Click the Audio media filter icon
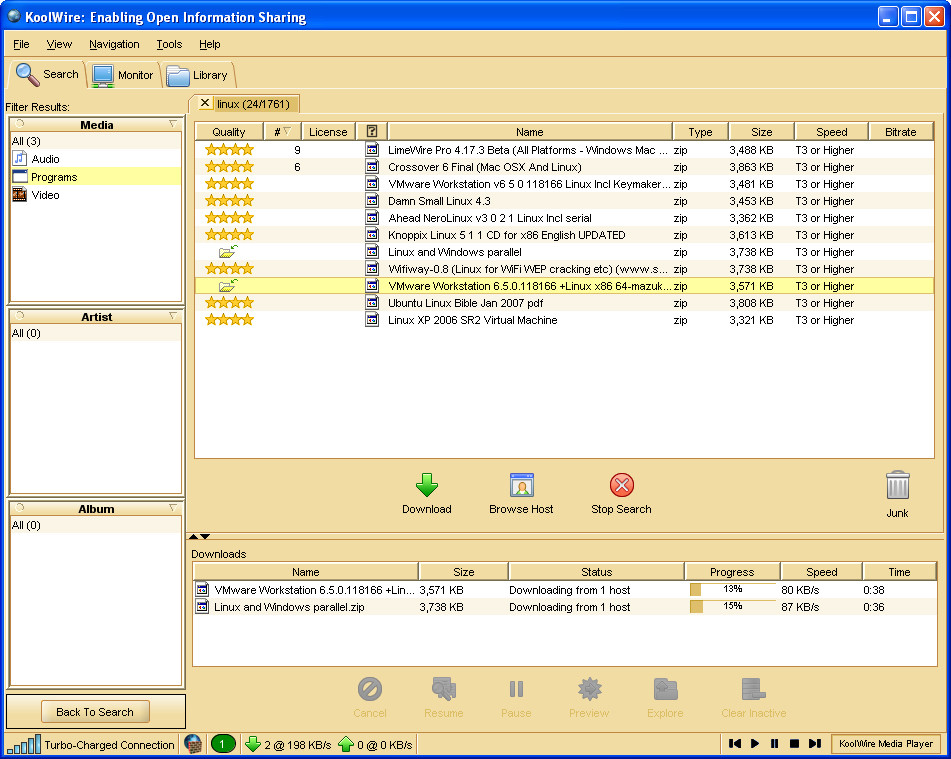This screenshot has width=951, height=759. [19, 158]
